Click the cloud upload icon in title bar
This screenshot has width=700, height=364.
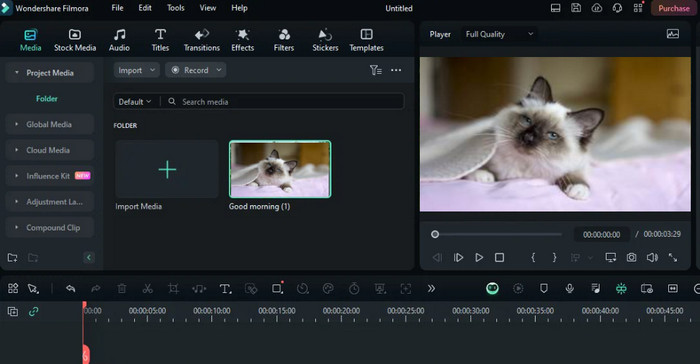tap(597, 8)
